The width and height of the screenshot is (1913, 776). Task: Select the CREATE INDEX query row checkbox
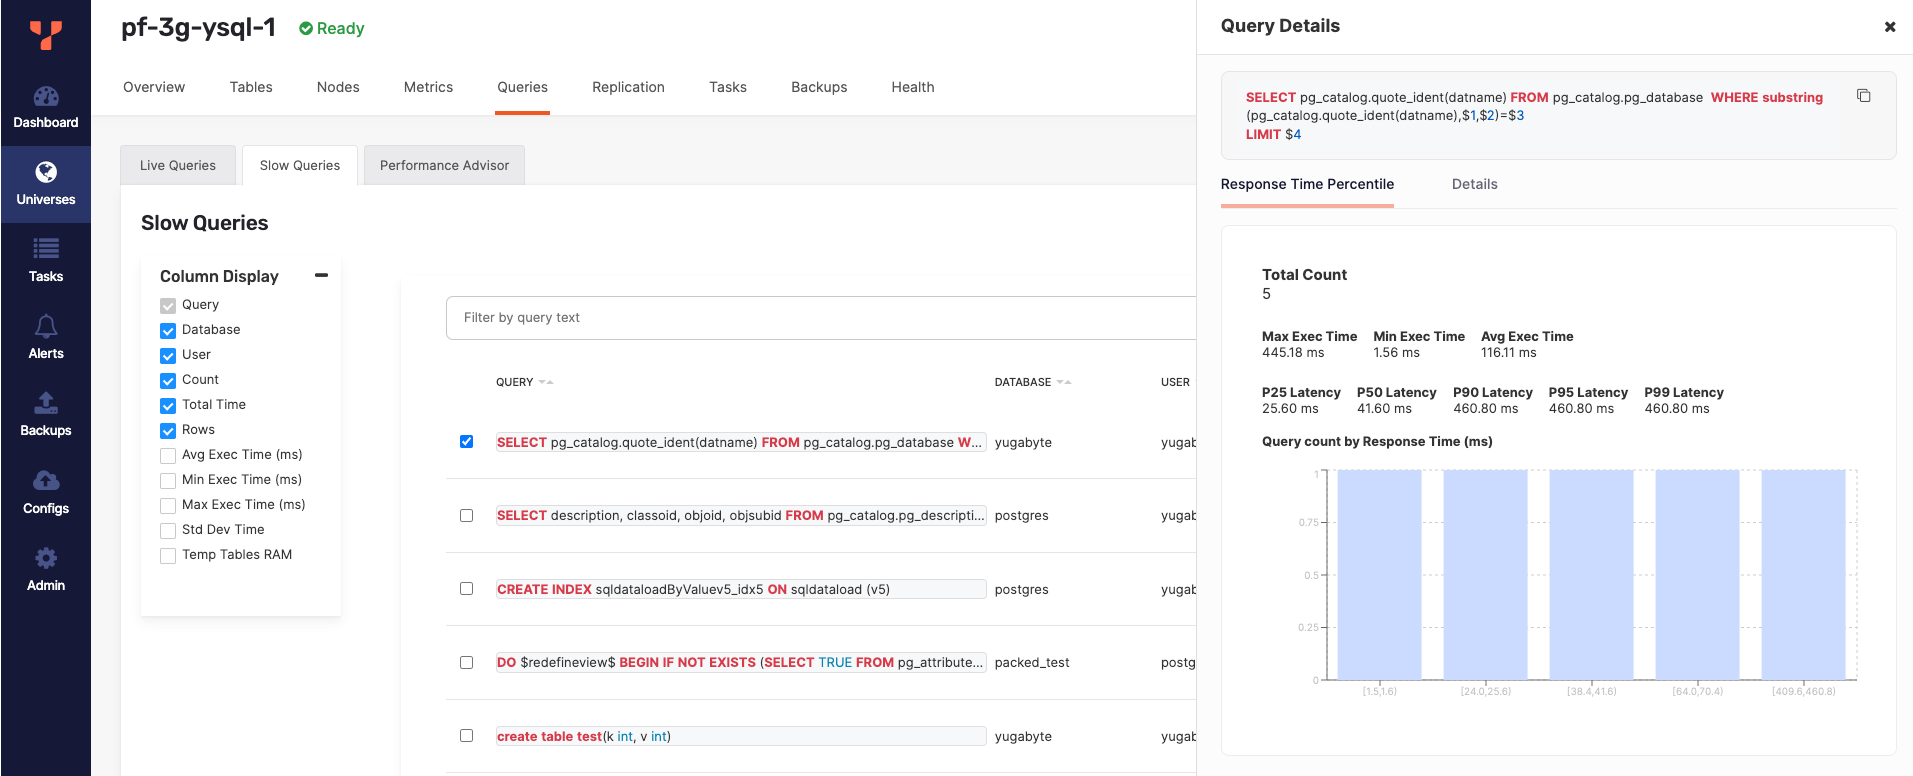pyautogui.click(x=466, y=589)
